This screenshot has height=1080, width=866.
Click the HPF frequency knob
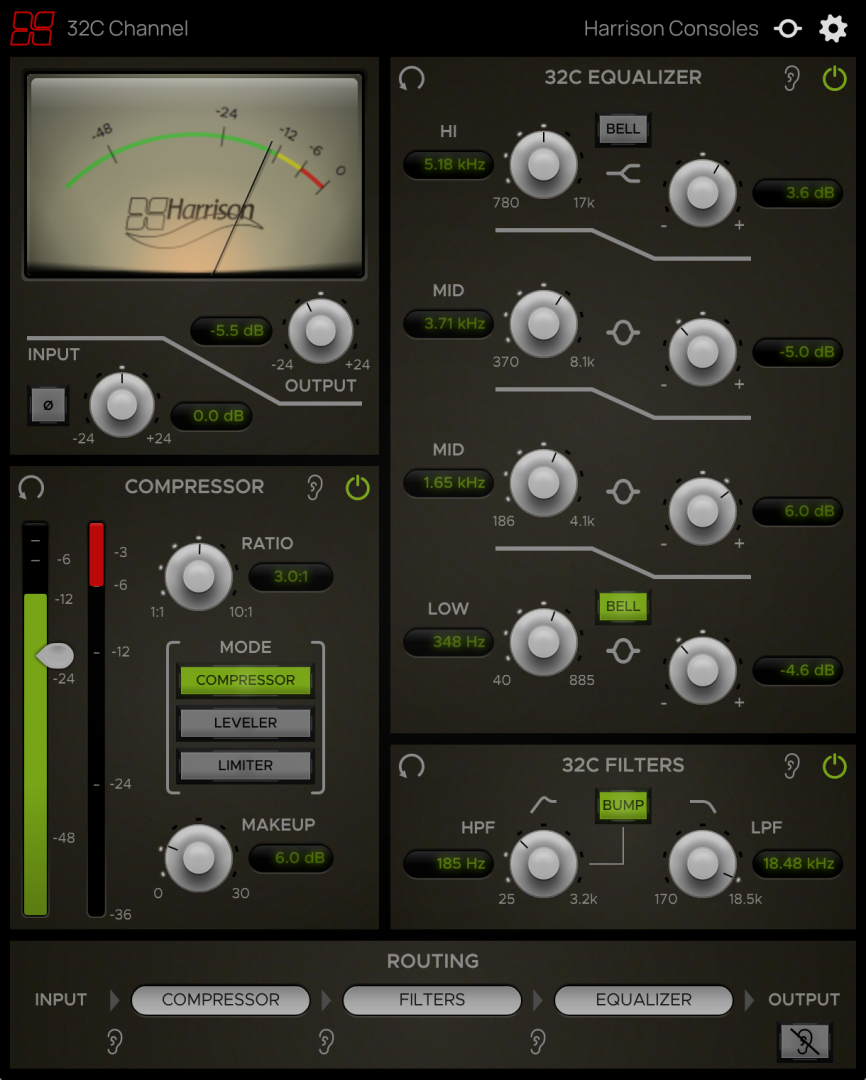[543, 864]
